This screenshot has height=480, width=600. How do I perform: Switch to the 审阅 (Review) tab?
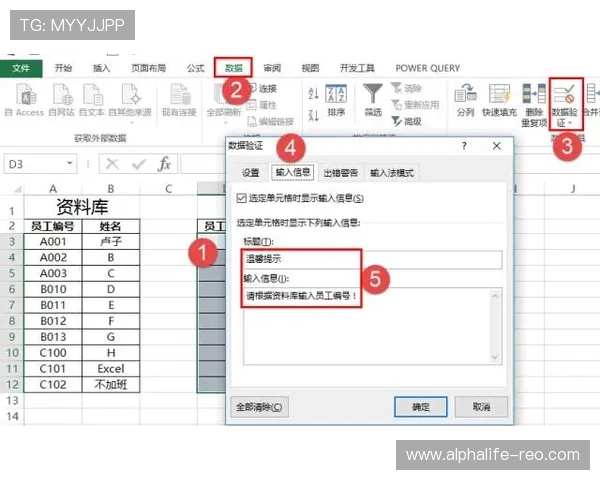(x=272, y=68)
